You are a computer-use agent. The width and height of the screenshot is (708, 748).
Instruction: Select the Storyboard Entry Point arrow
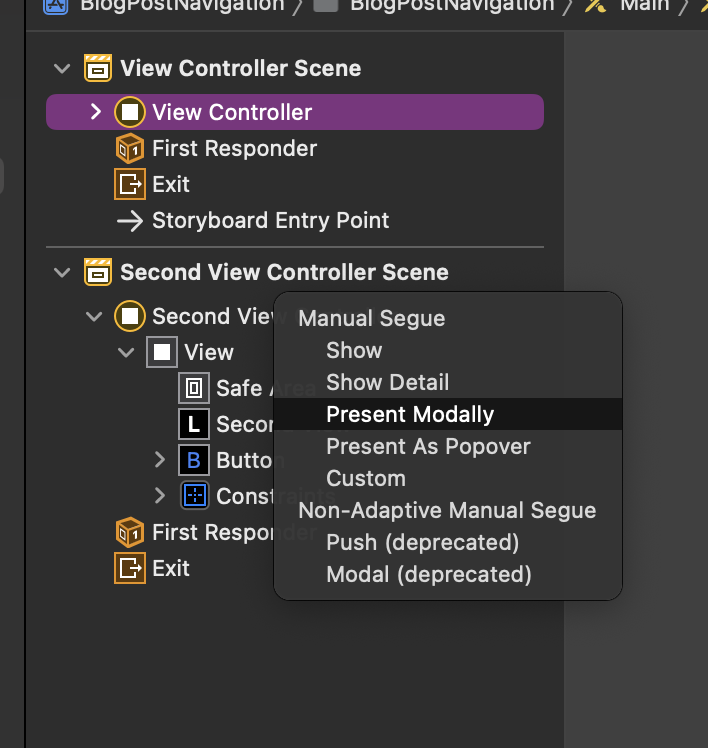pyautogui.click(x=130, y=221)
